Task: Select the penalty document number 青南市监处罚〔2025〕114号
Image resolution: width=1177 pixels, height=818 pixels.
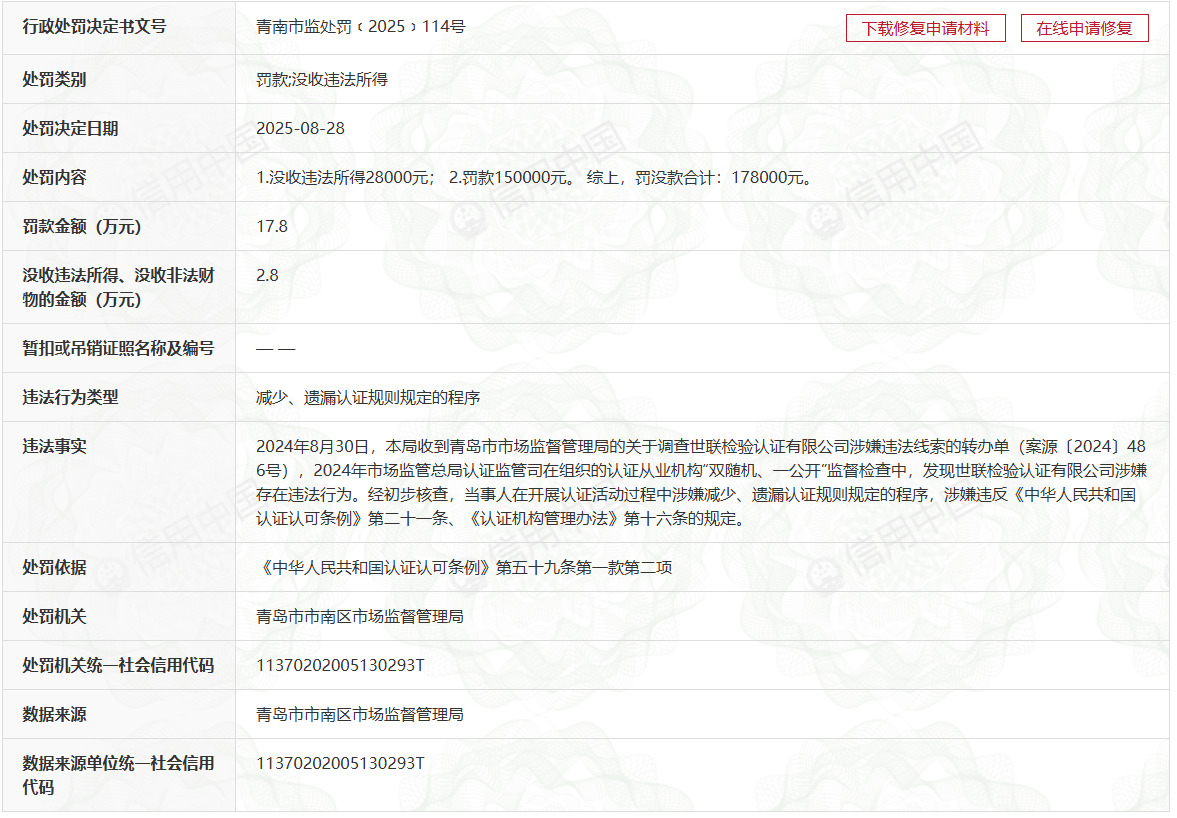Action: coord(360,27)
